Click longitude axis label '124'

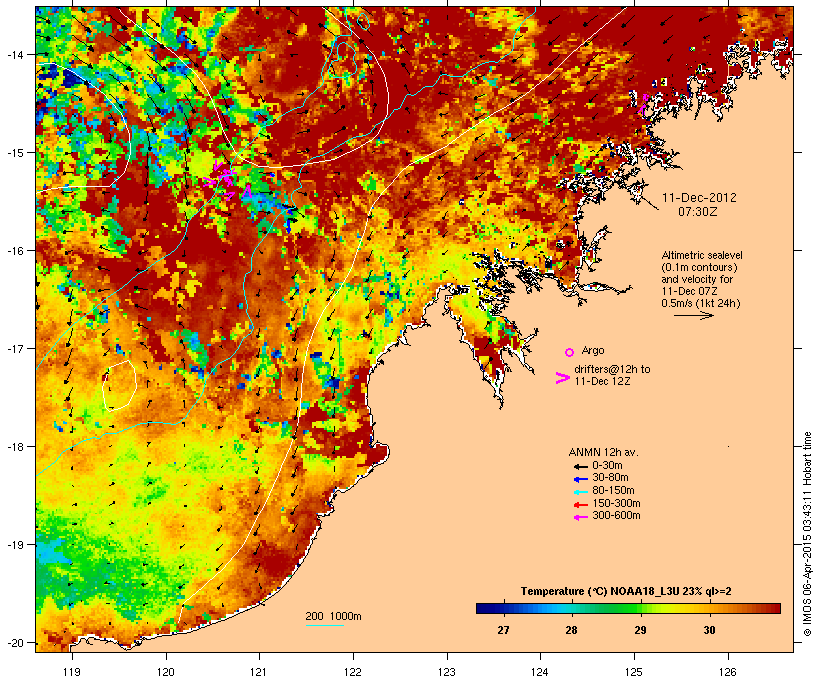(540, 672)
